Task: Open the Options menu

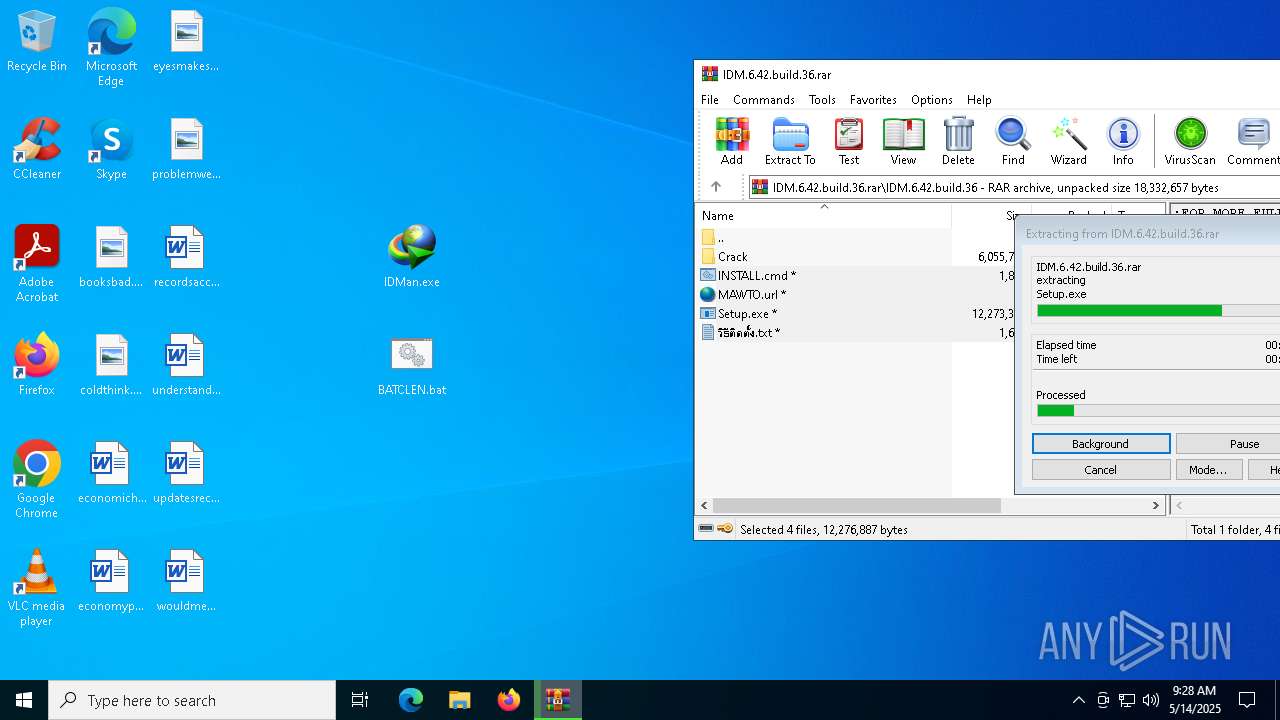Action: pos(931,100)
